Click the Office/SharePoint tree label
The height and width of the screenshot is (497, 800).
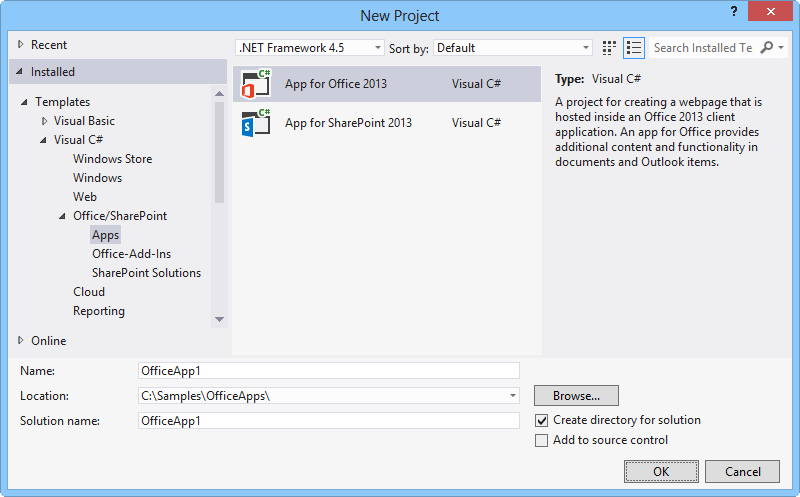coord(120,216)
